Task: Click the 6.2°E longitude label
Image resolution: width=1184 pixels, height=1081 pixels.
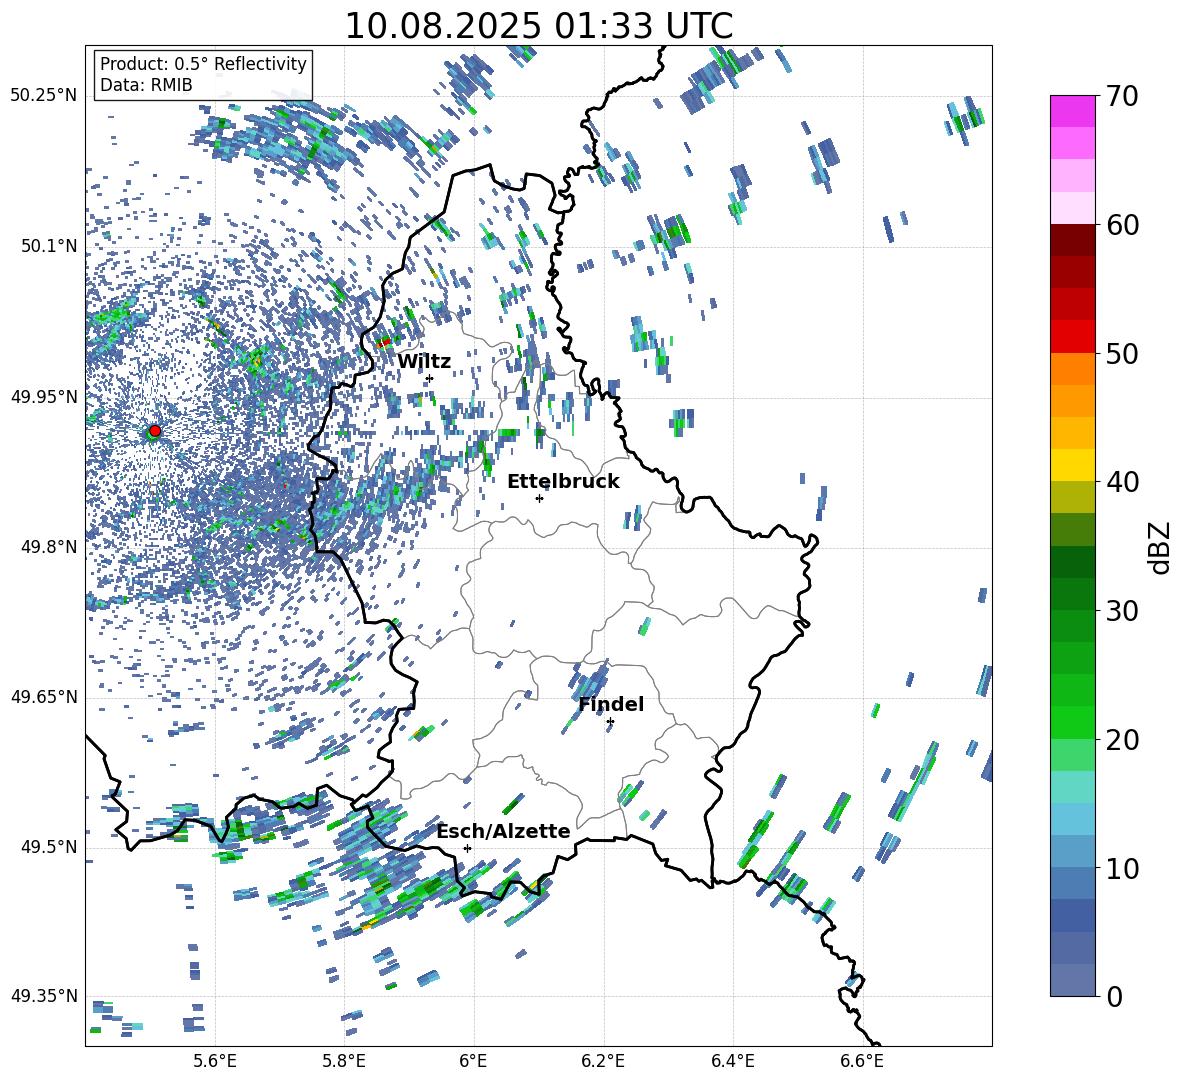Action: (603, 1061)
